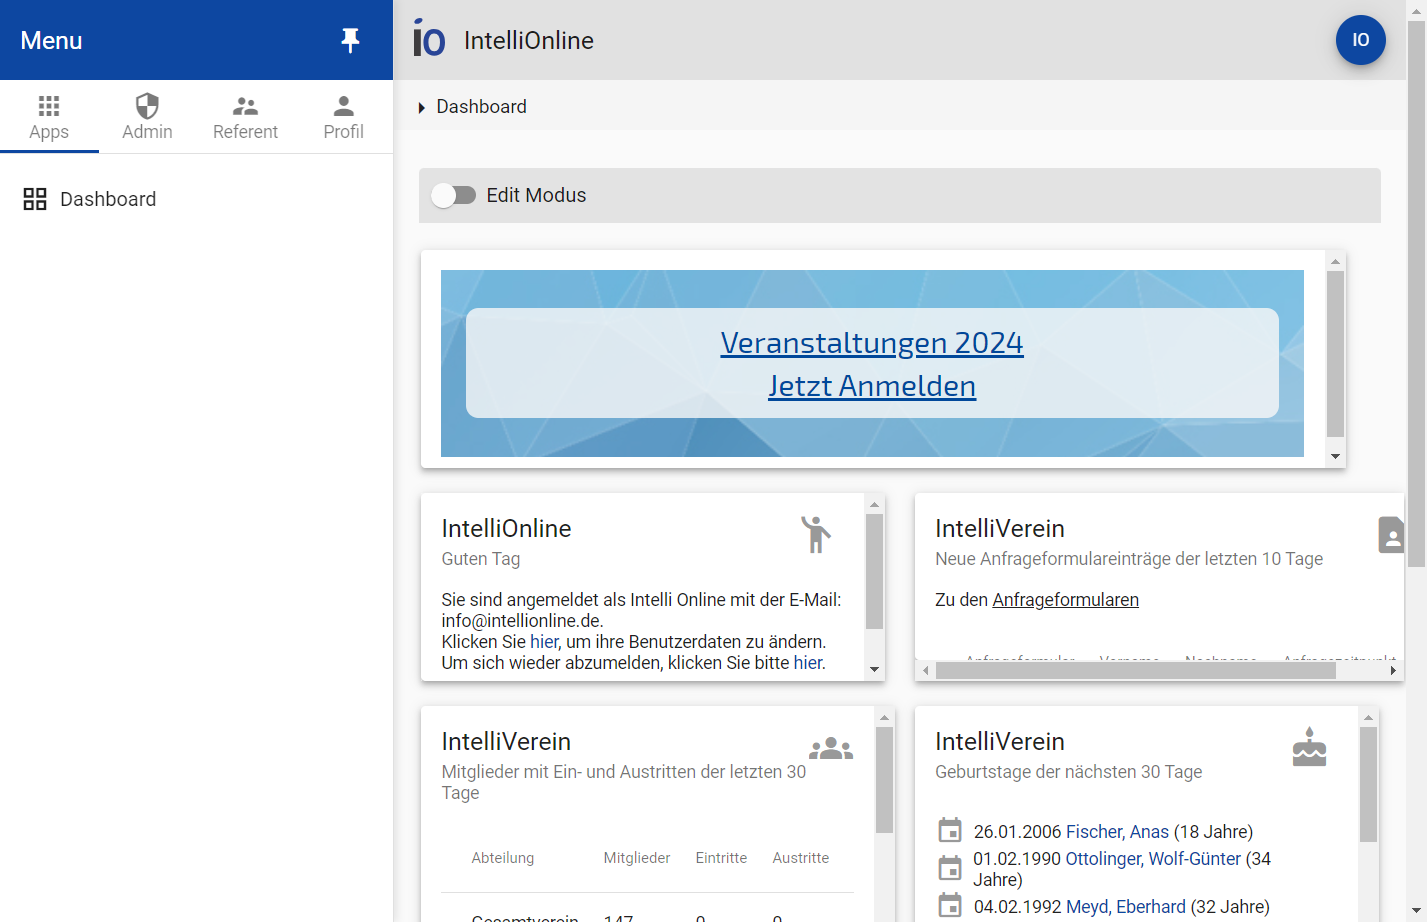Click the Abteilung column header
This screenshot has height=922, width=1427.
[503, 858]
